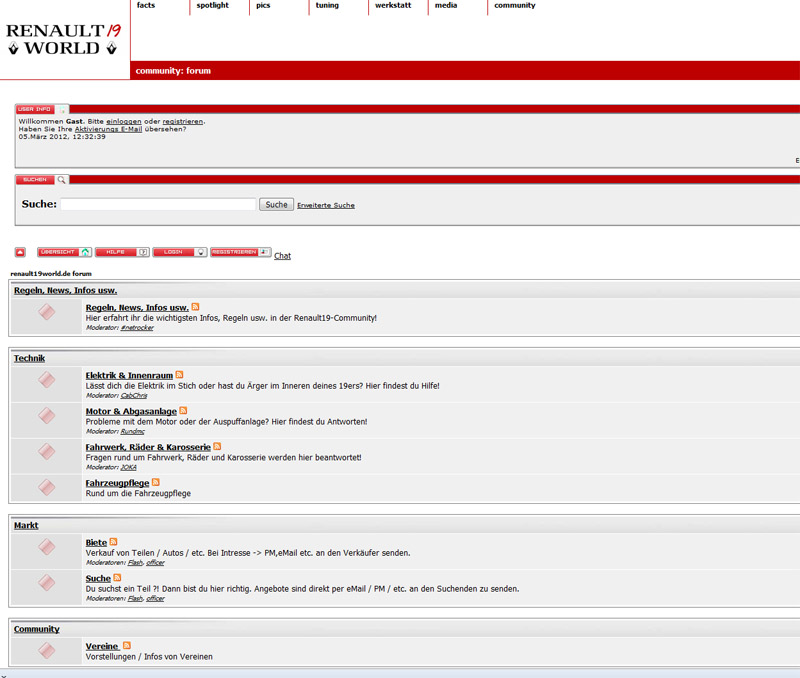800x678 pixels.
Task: Open the Vereine forum
Action: point(102,646)
